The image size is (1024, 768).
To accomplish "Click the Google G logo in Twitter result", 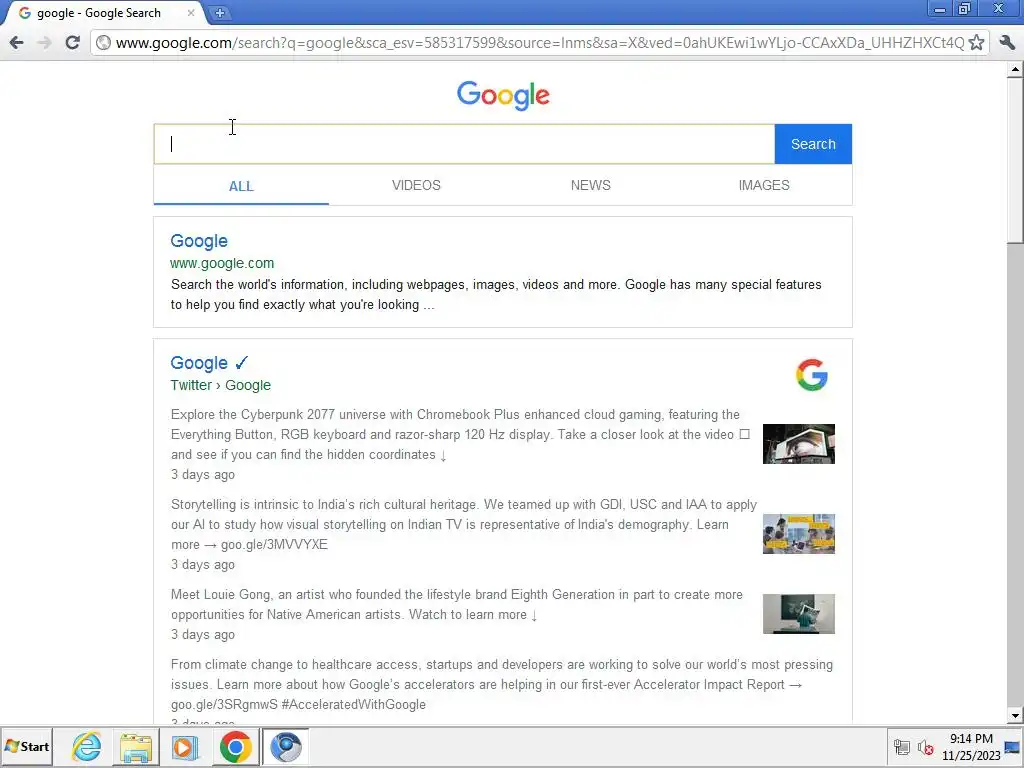I will pos(812,375).
